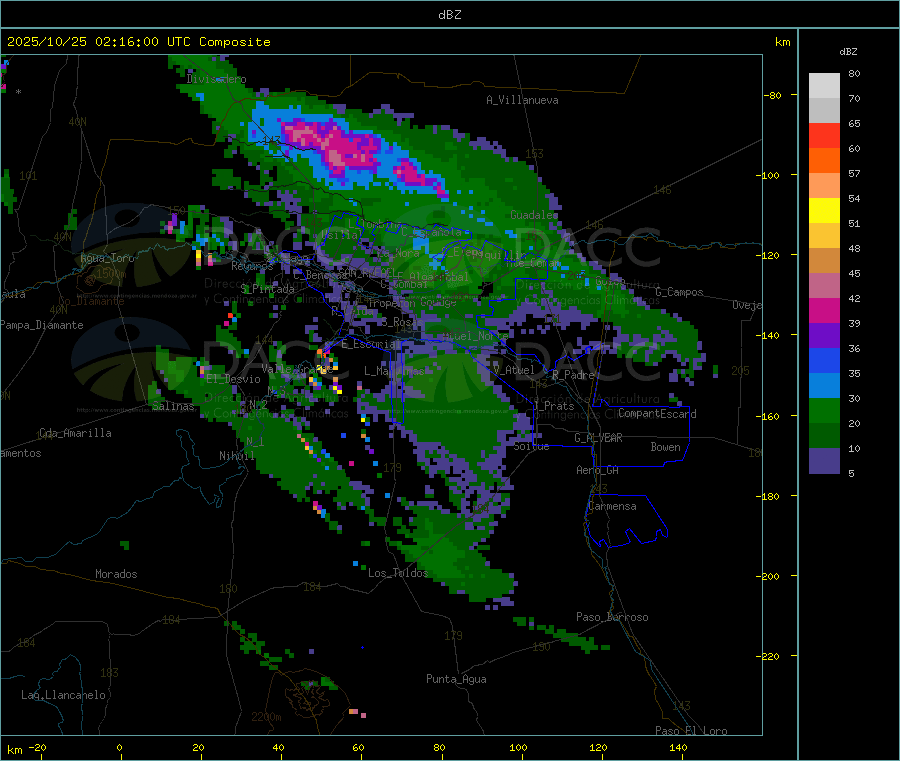
Task: Click the S_Pintada map label
Action: (267, 289)
